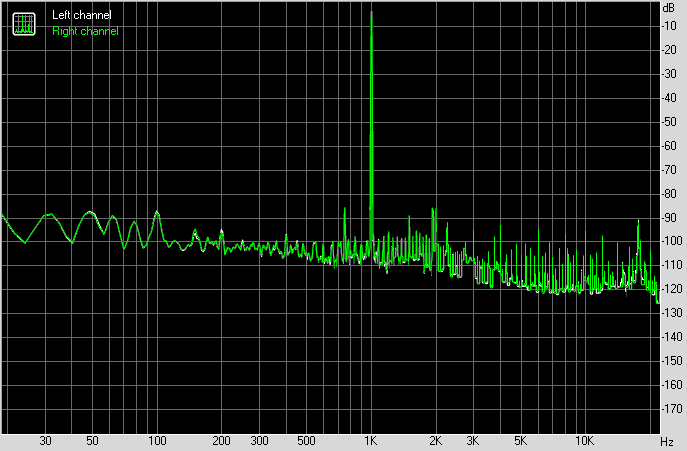The image size is (687, 451).
Task: Click the "-170" dB axis label
Action: 672,409
